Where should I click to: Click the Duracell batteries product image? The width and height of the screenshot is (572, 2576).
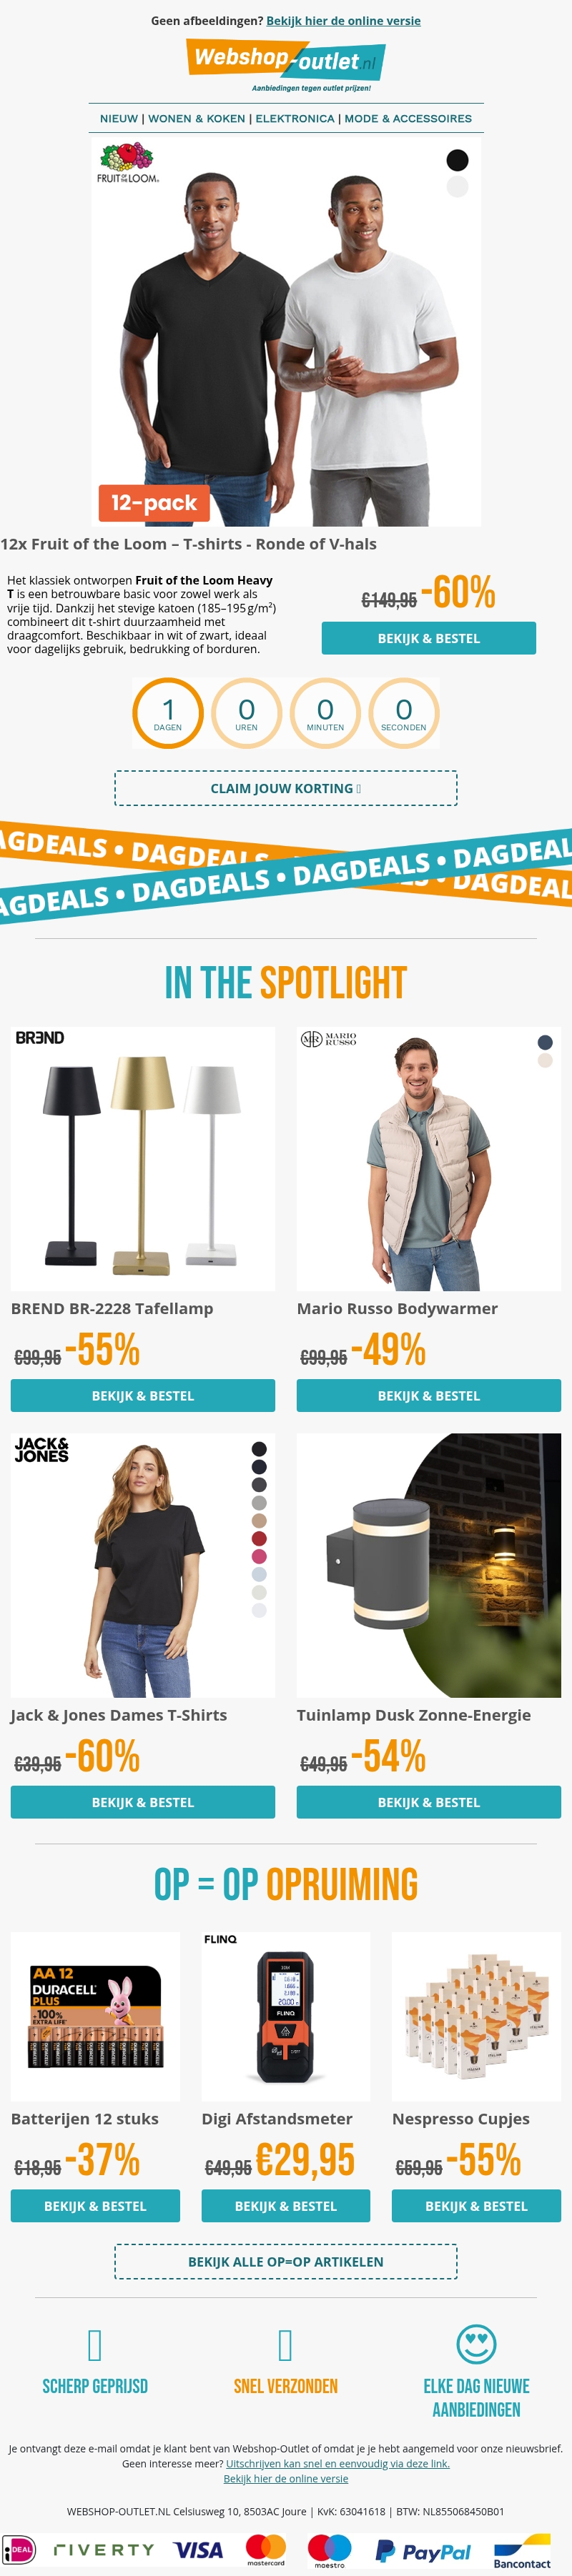(x=95, y=2015)
